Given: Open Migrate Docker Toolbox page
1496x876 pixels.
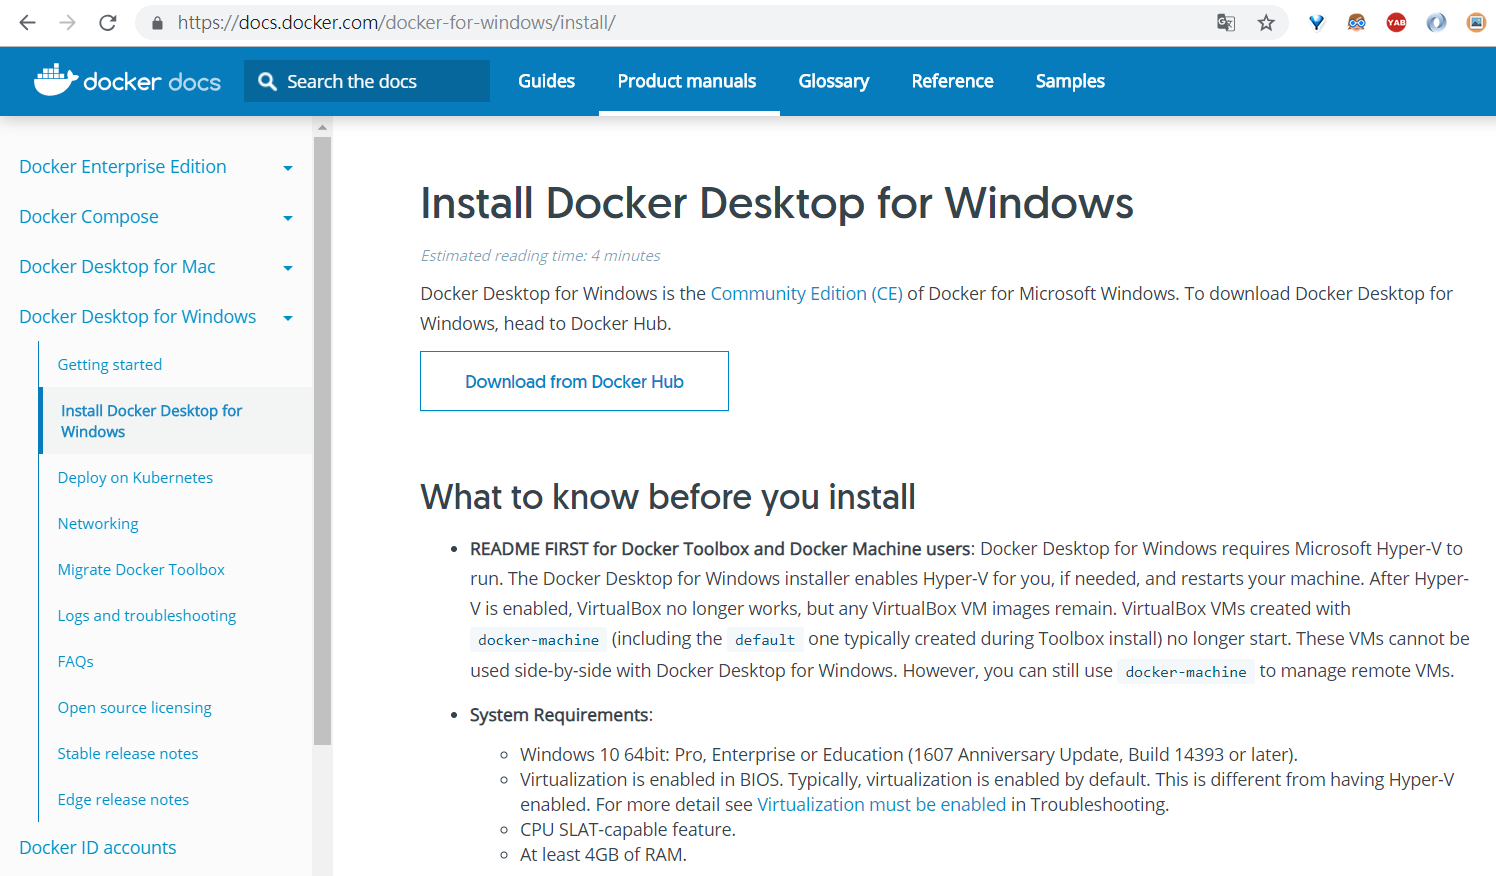Looking at the screenshot, I should (141, 569).
